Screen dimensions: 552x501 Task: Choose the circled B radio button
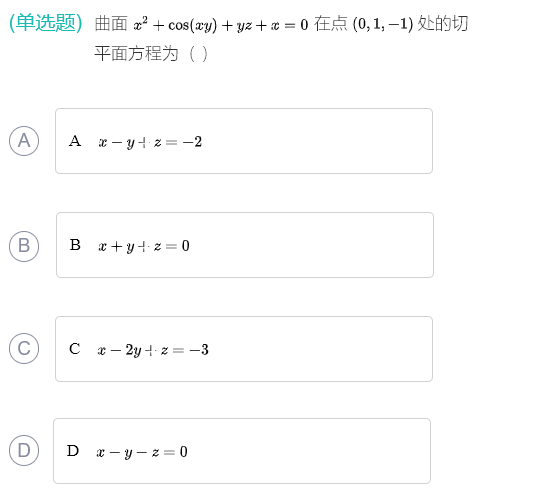[x=24, y=246]
